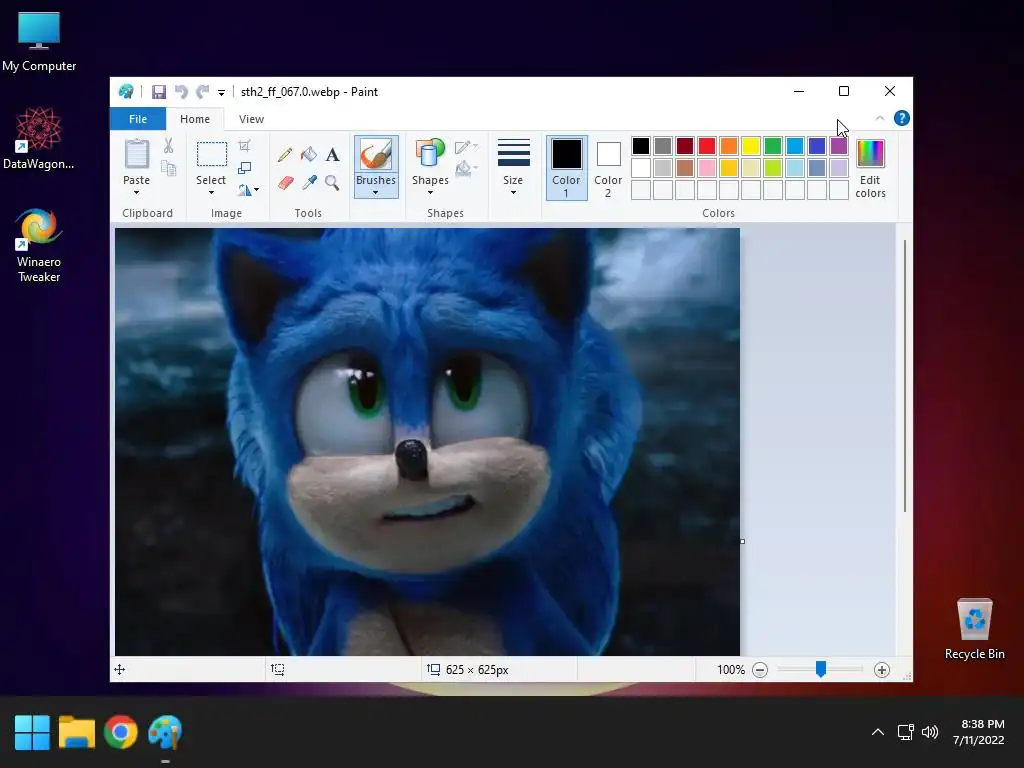Viewport: 1024px width, 768px height.
Task: Switch to the Home ribbon tab
Action: pyautogui.click(x=195, y=119)
